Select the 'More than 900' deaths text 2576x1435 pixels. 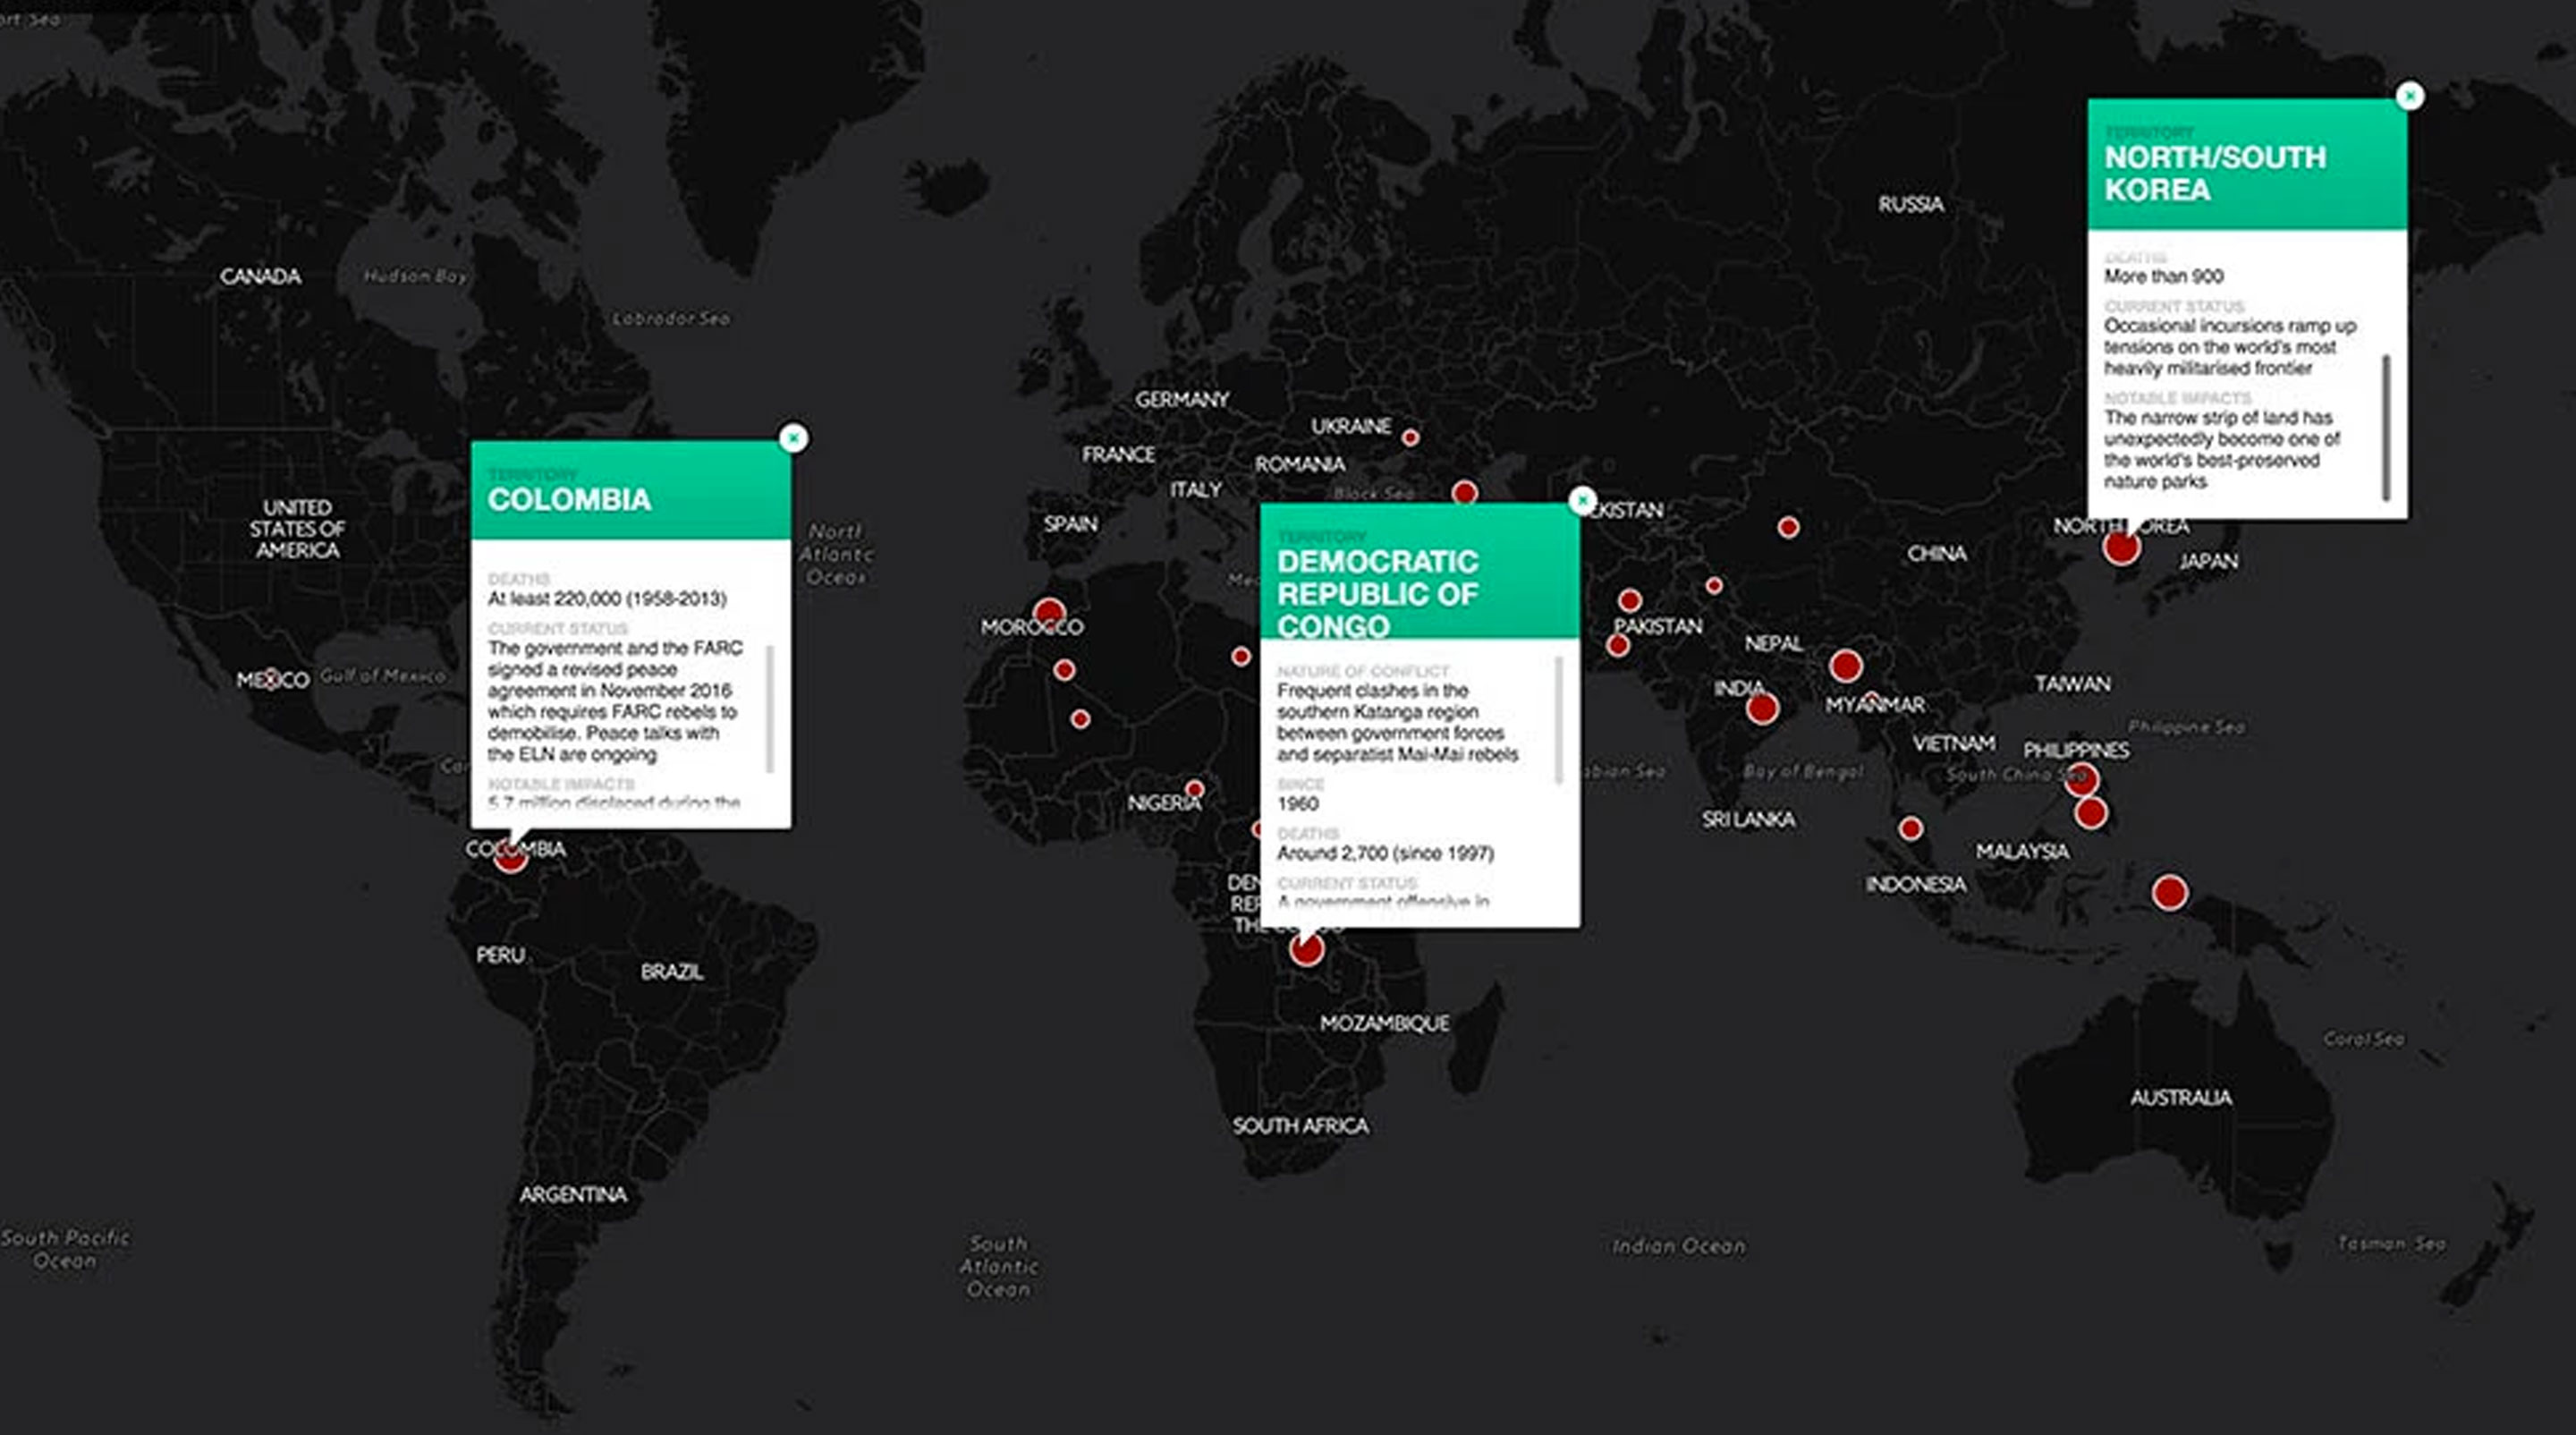pos(2164,276)
